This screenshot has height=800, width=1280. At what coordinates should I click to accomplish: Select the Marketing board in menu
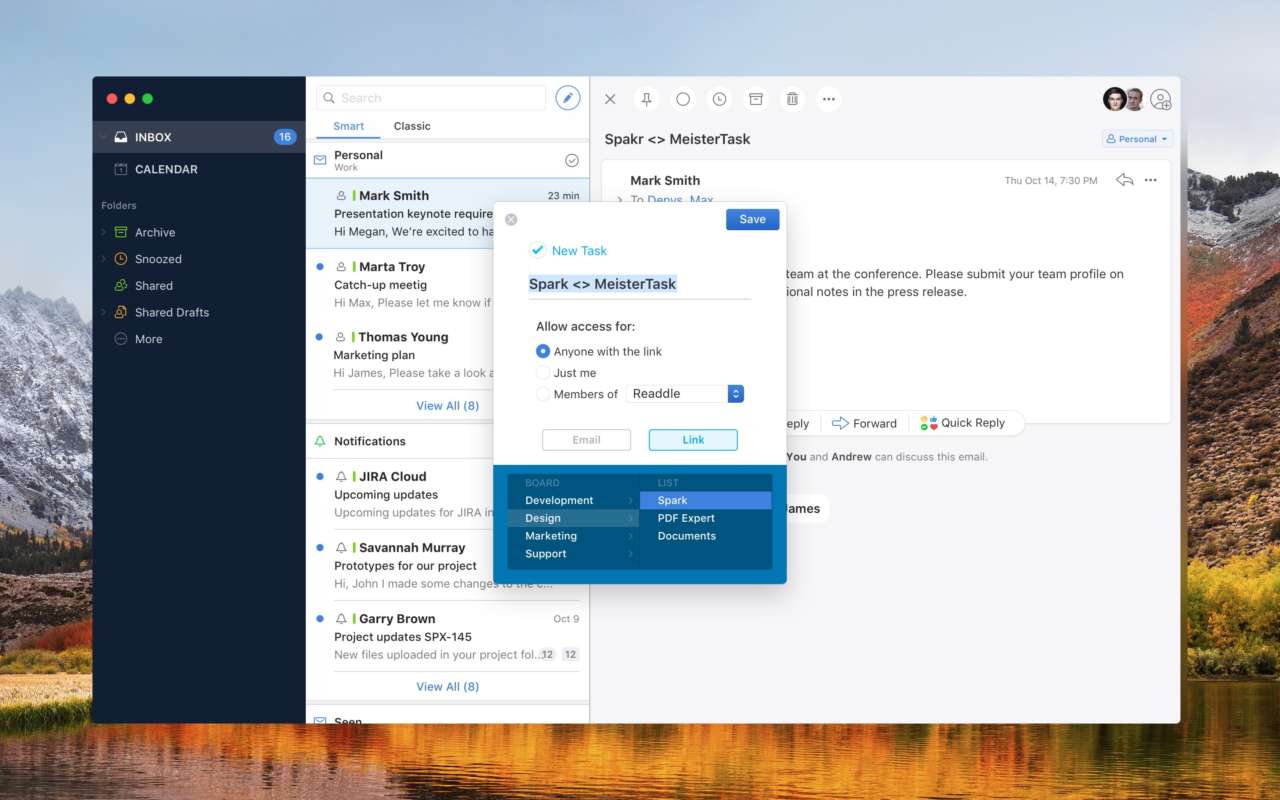[x=551, y=536]
